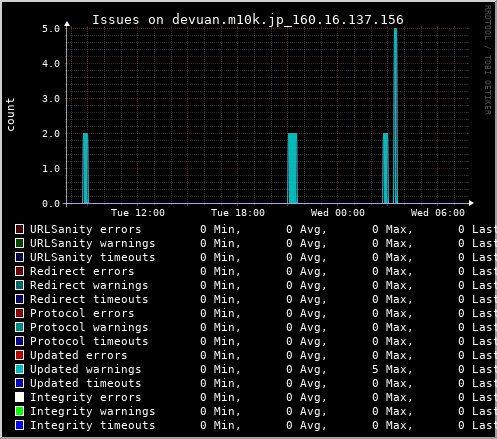Select the Integrity warnings green swatch
This screenshot has height=439, width=497.
pyautogui.click(x=19, y=411)
